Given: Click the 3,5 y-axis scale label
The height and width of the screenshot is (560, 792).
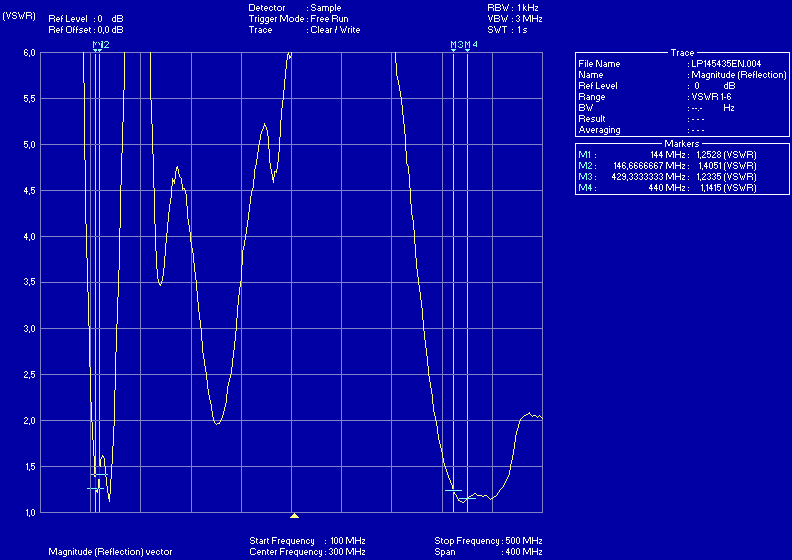Looking at the screenshot, I should (x=28, y=282).
